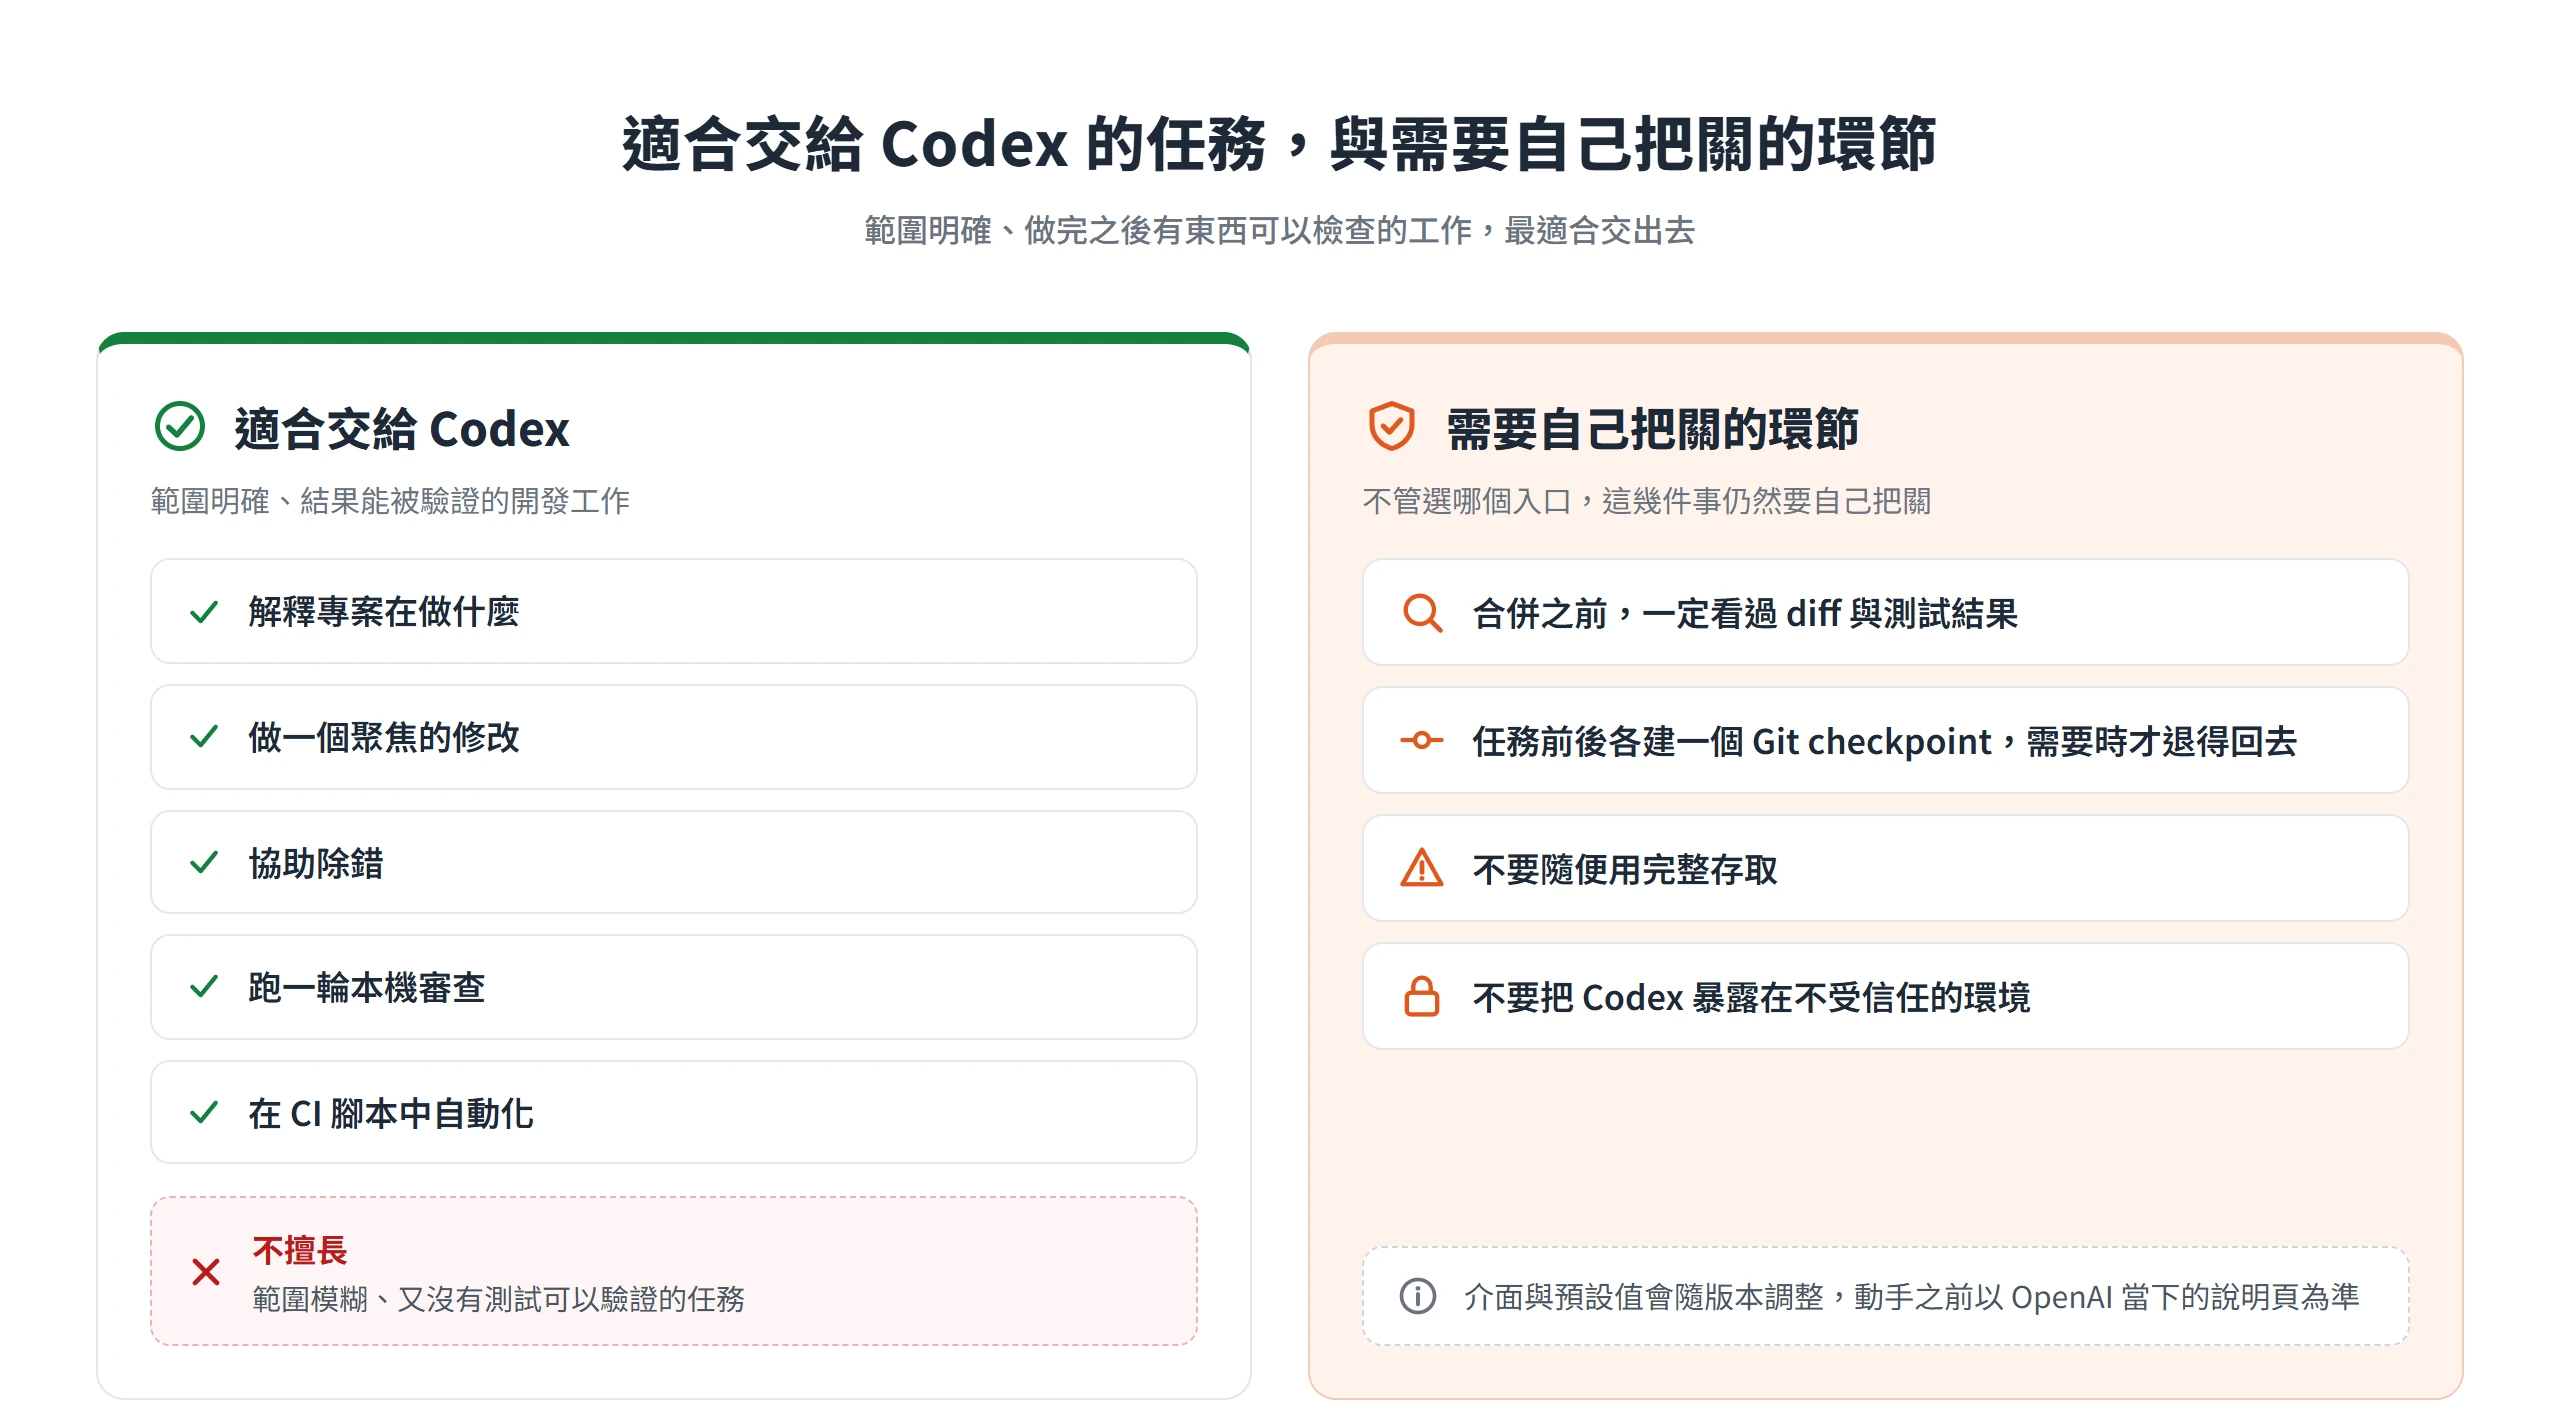Click the left card heading 適合交給 Codex

click(402, 429)
